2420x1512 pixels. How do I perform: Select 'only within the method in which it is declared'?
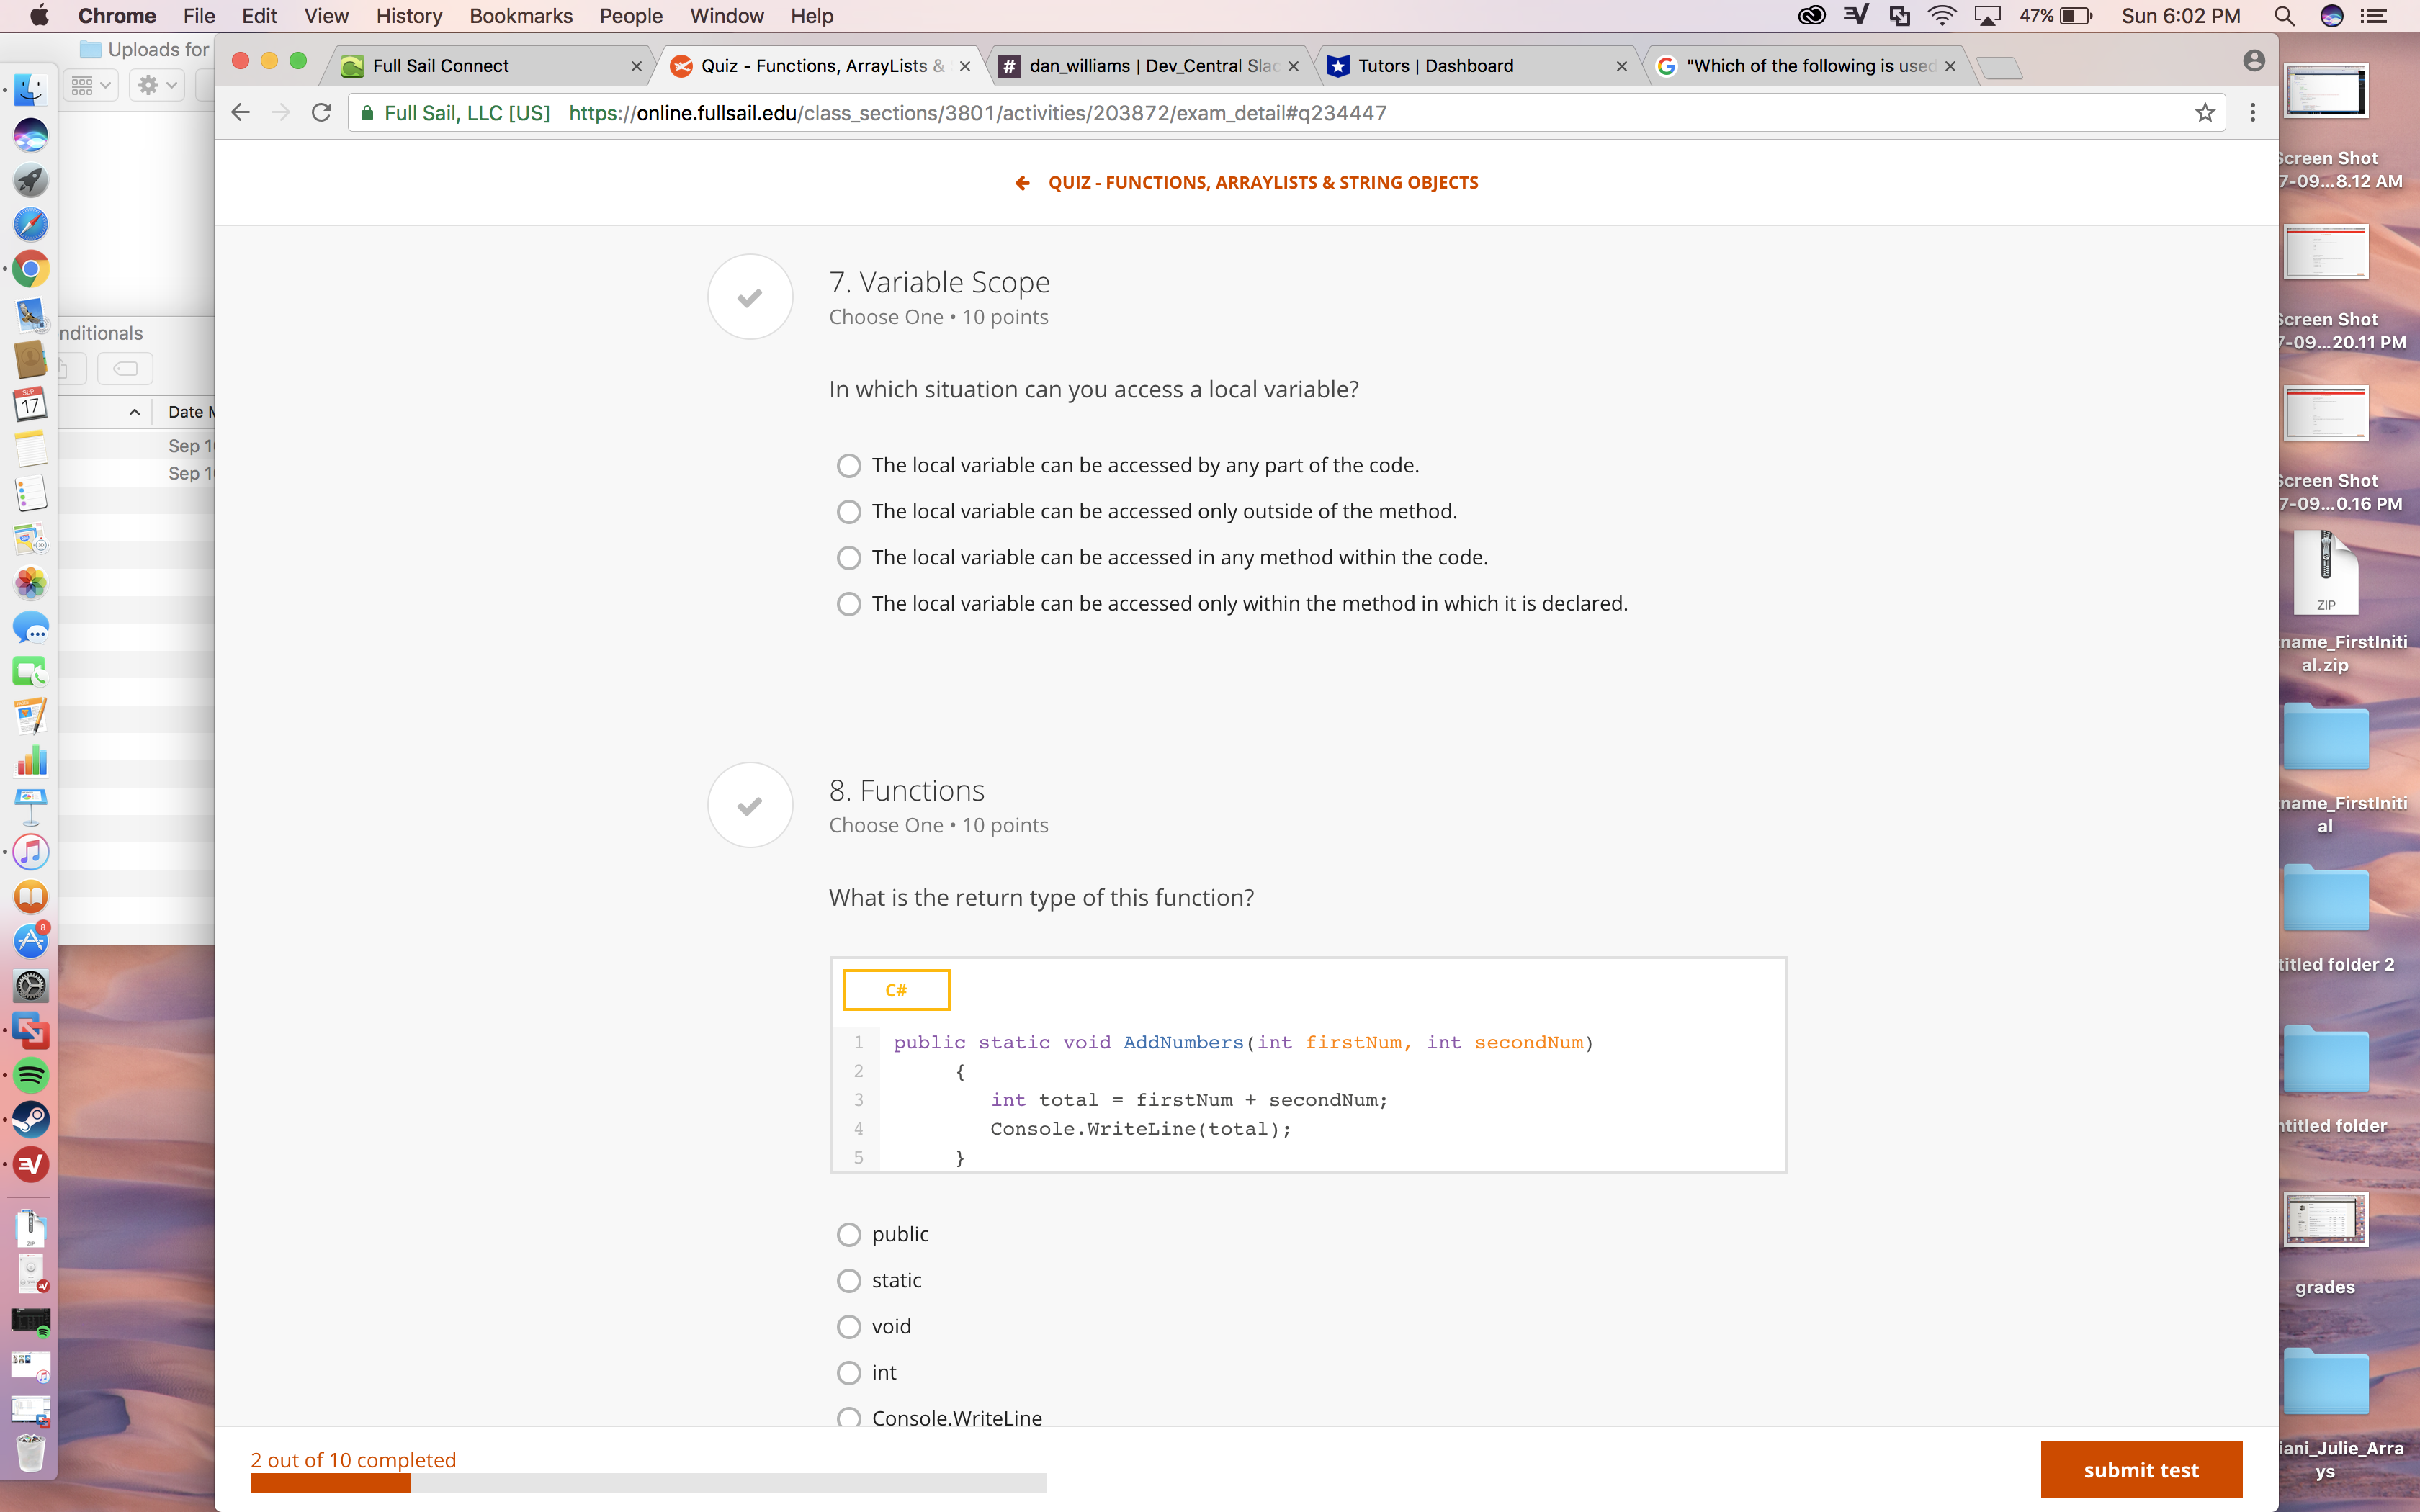(x=849, y=604)
